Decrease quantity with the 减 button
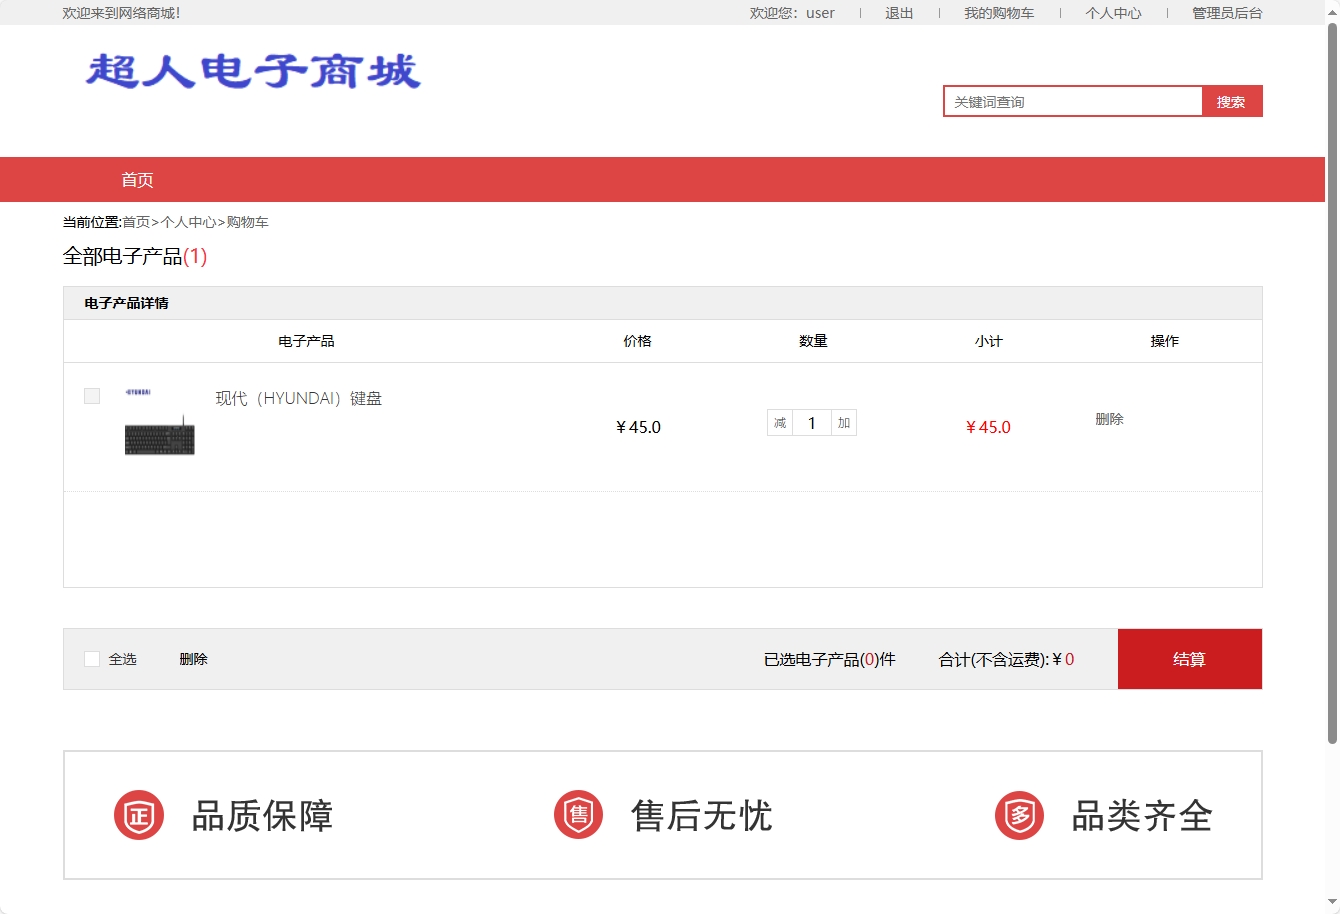 pyautogui.click(x=779, y=422)
